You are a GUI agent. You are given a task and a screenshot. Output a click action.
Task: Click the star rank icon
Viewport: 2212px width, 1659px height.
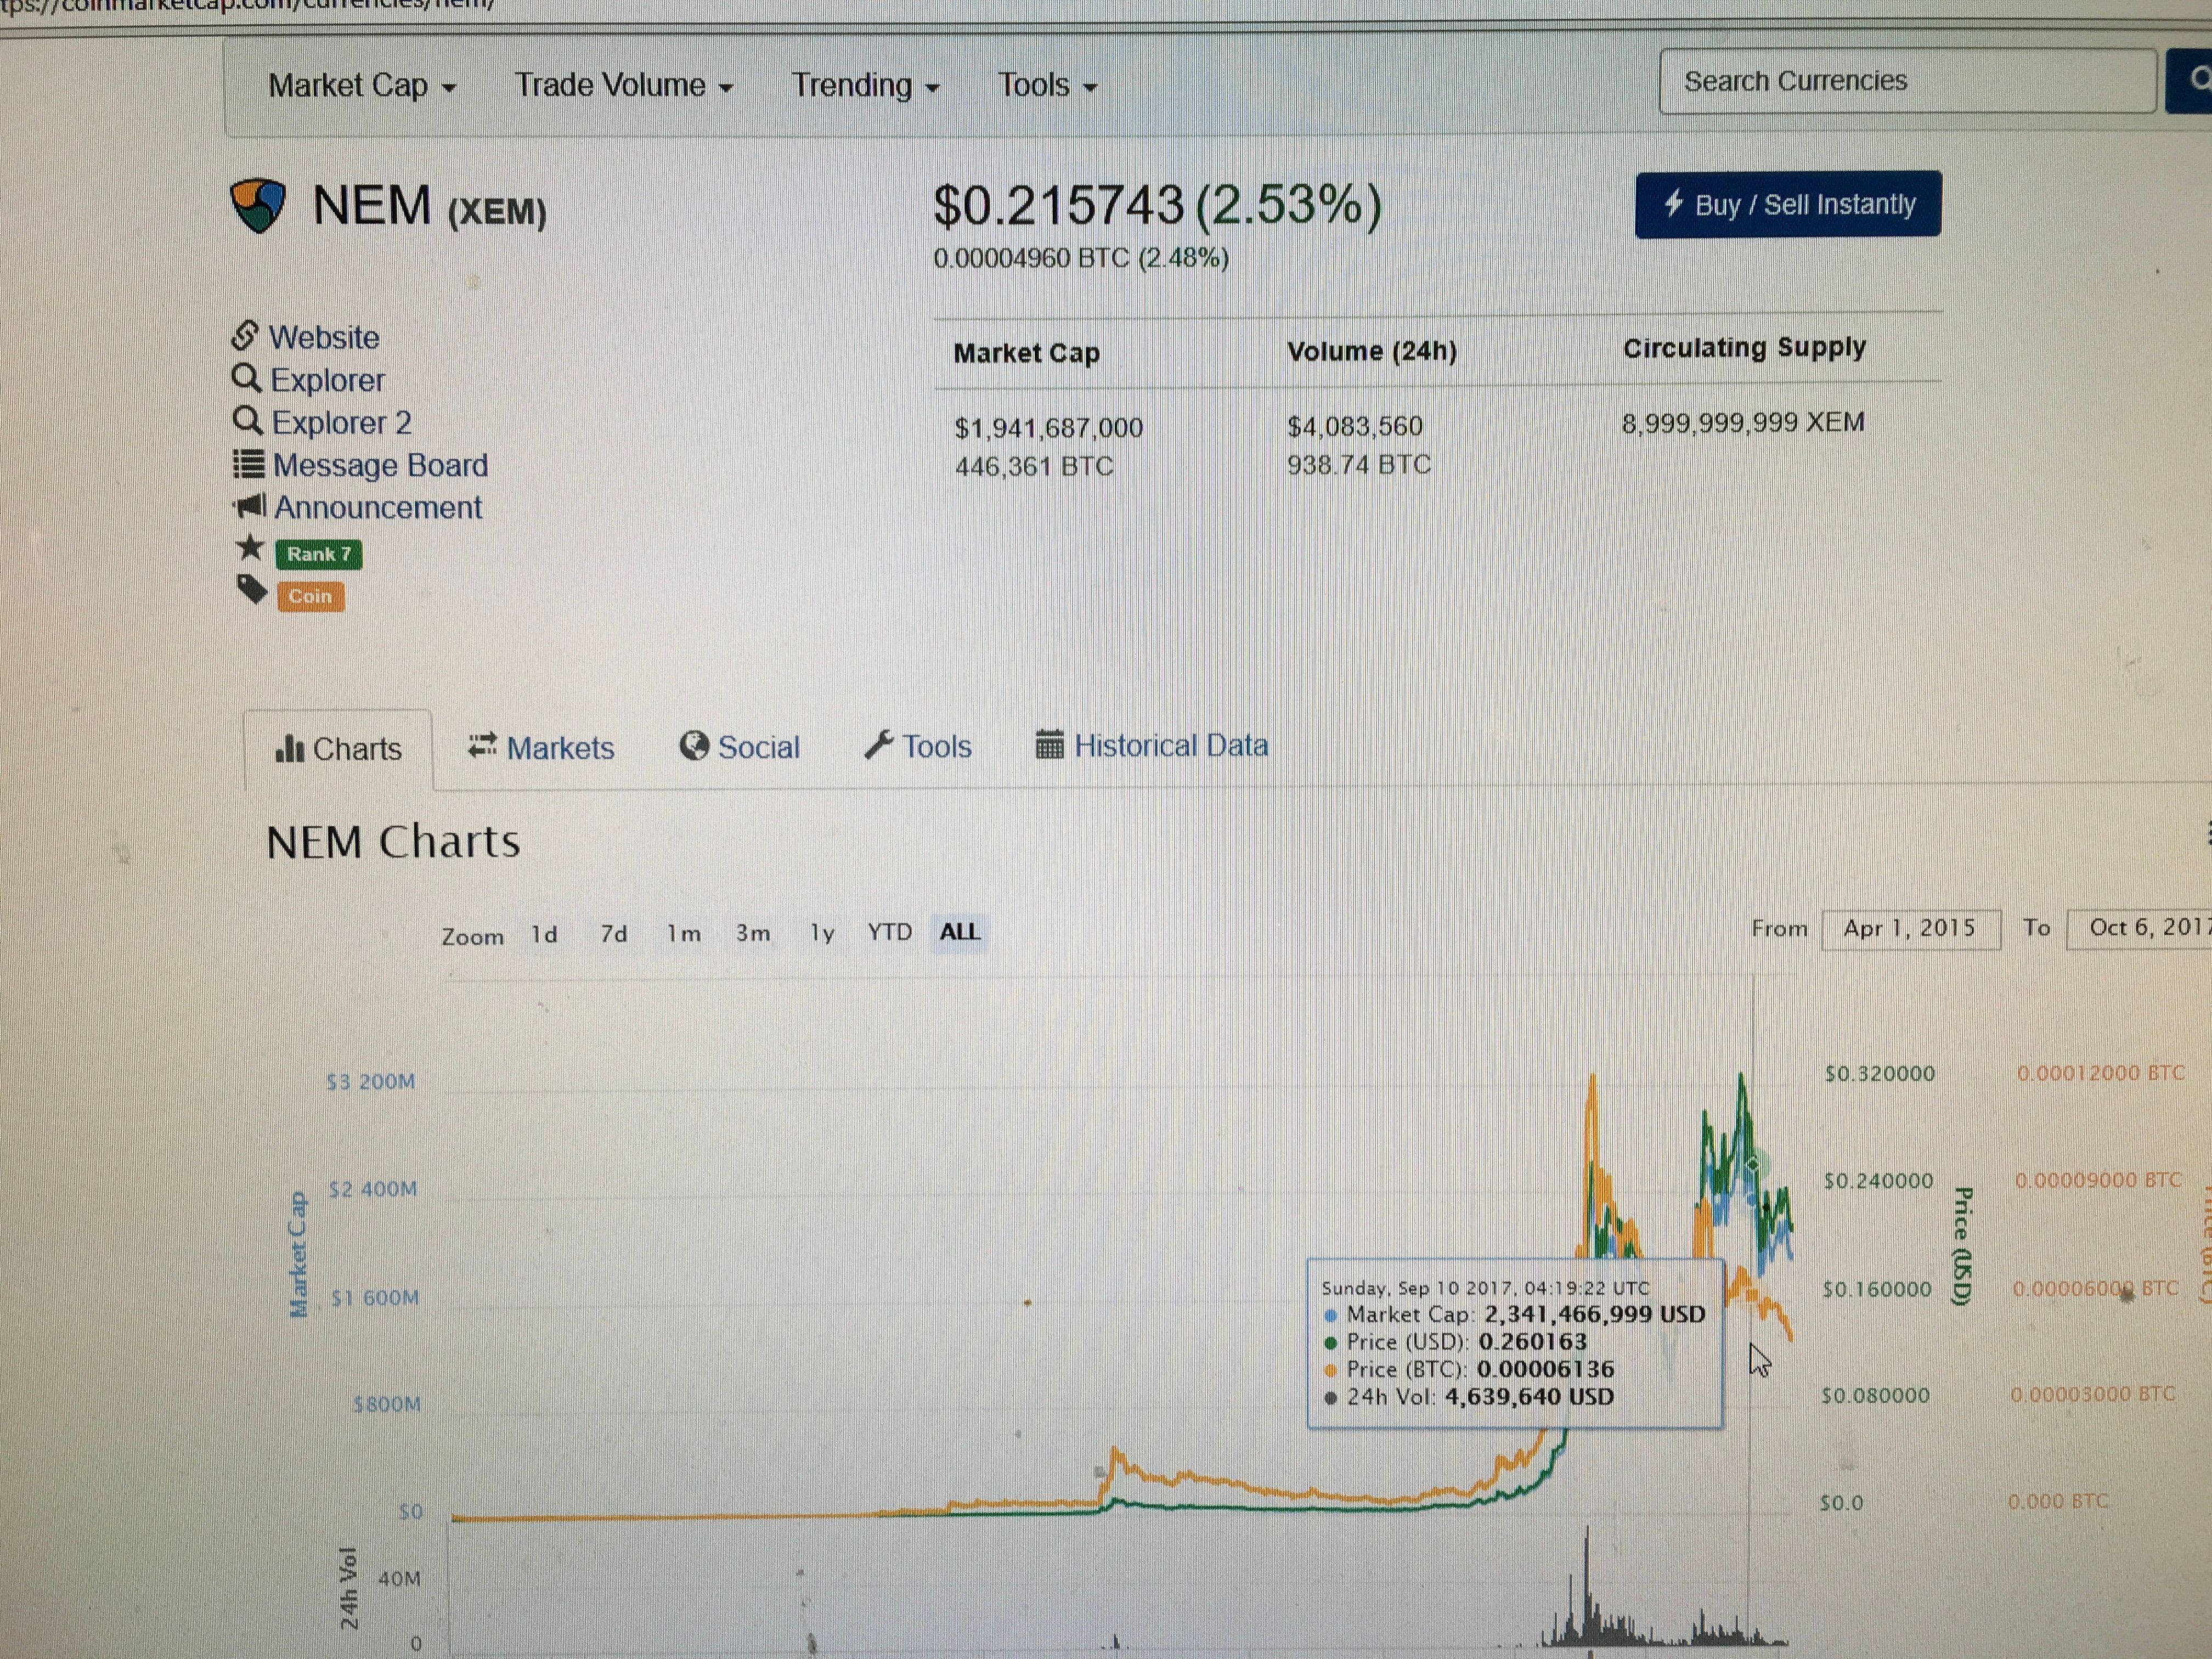pyautogui.click(x=250, y=548)
